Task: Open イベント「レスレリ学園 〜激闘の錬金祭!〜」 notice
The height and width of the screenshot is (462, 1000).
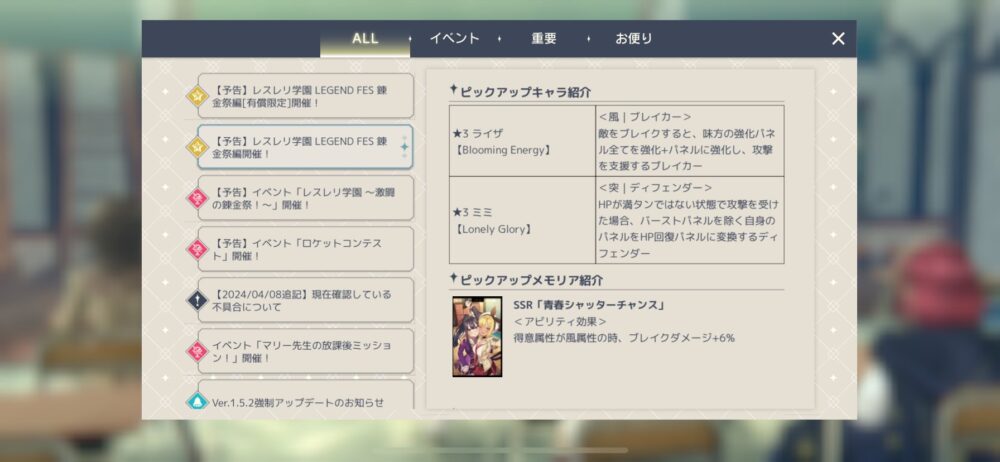Action: point(305,198)
